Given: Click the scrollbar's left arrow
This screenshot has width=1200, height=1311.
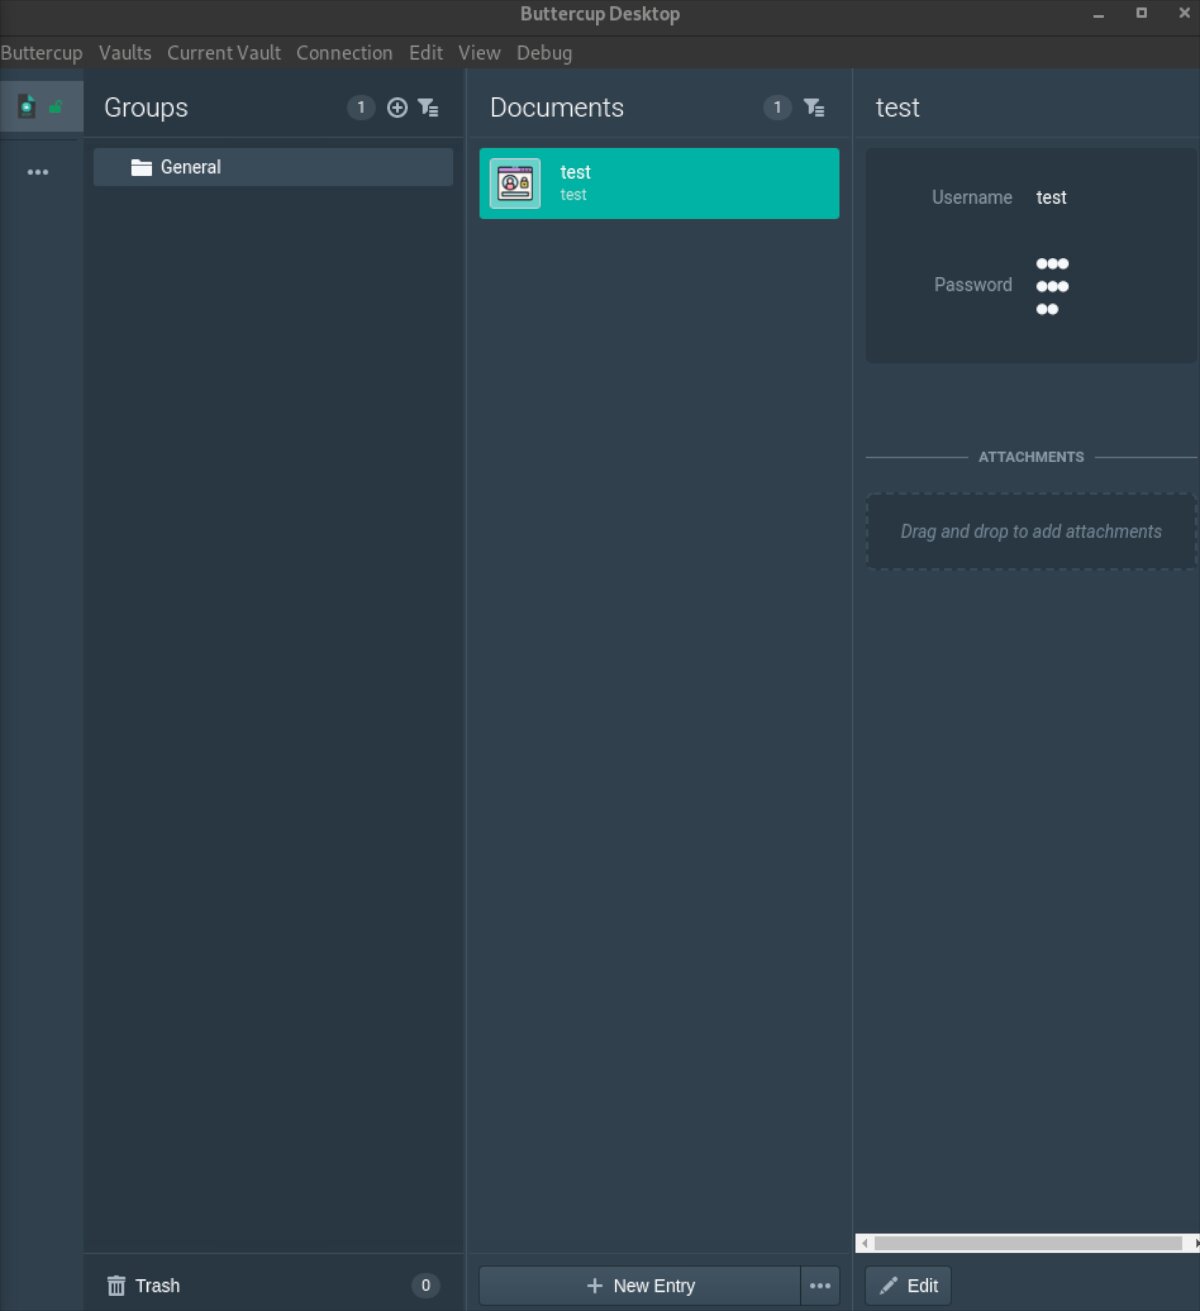Looking at the screenshot, I should (865, 1243).
